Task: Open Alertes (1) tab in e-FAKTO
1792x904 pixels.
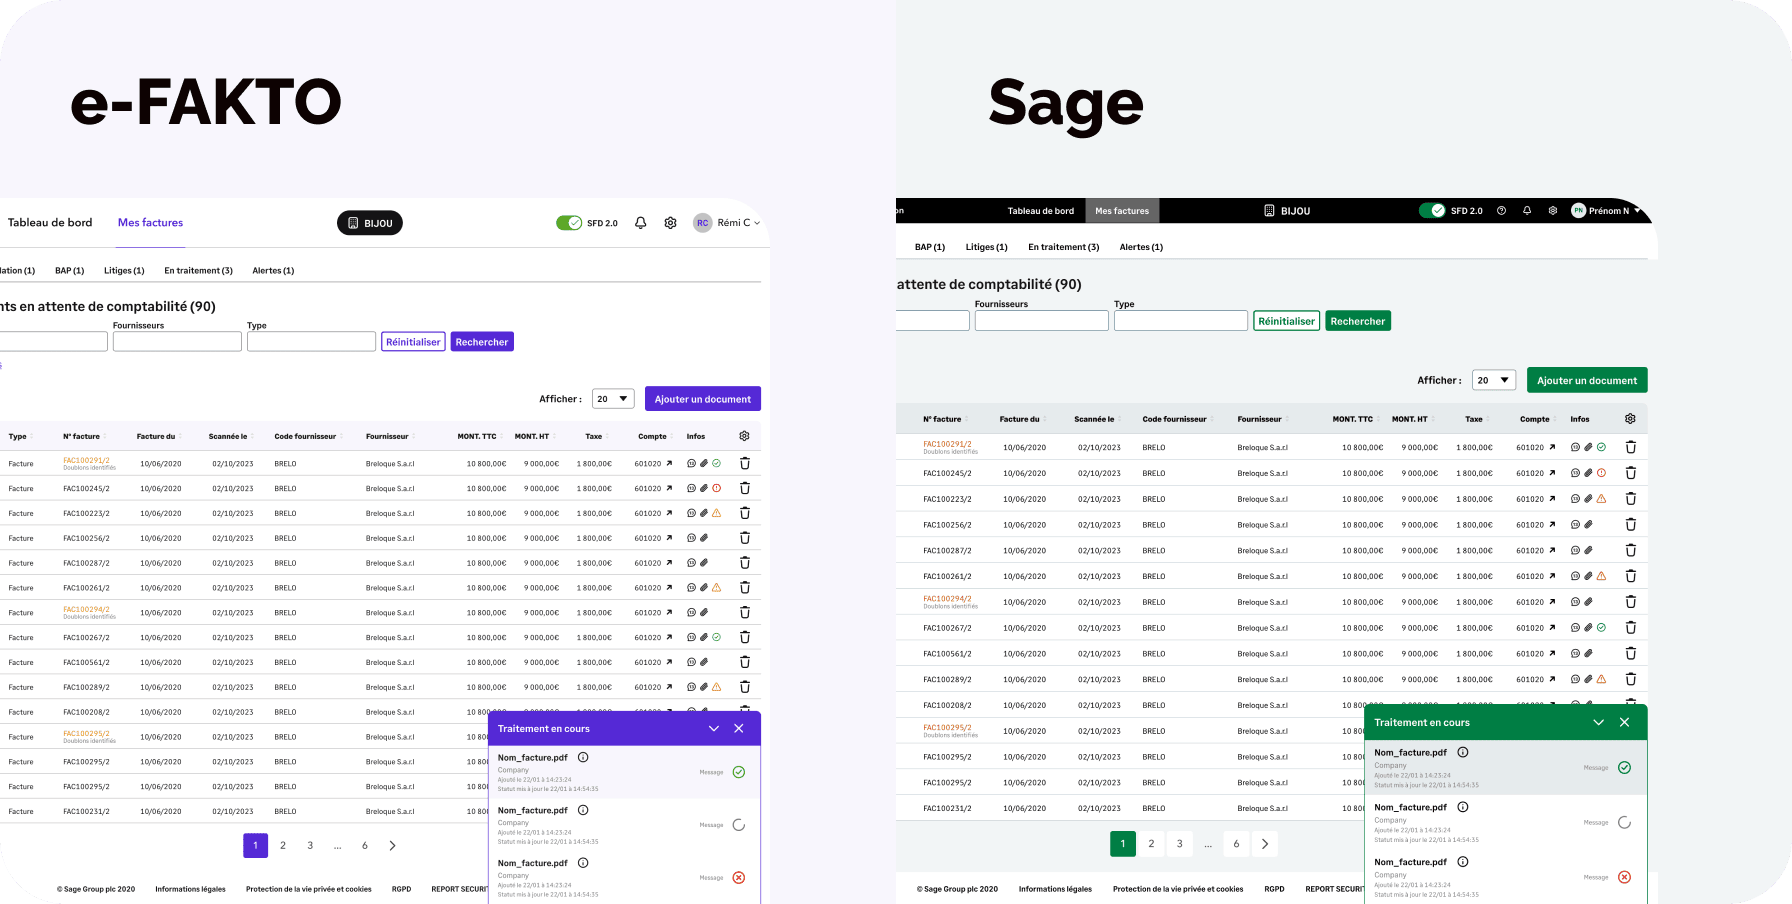Action: click(273, 270)
